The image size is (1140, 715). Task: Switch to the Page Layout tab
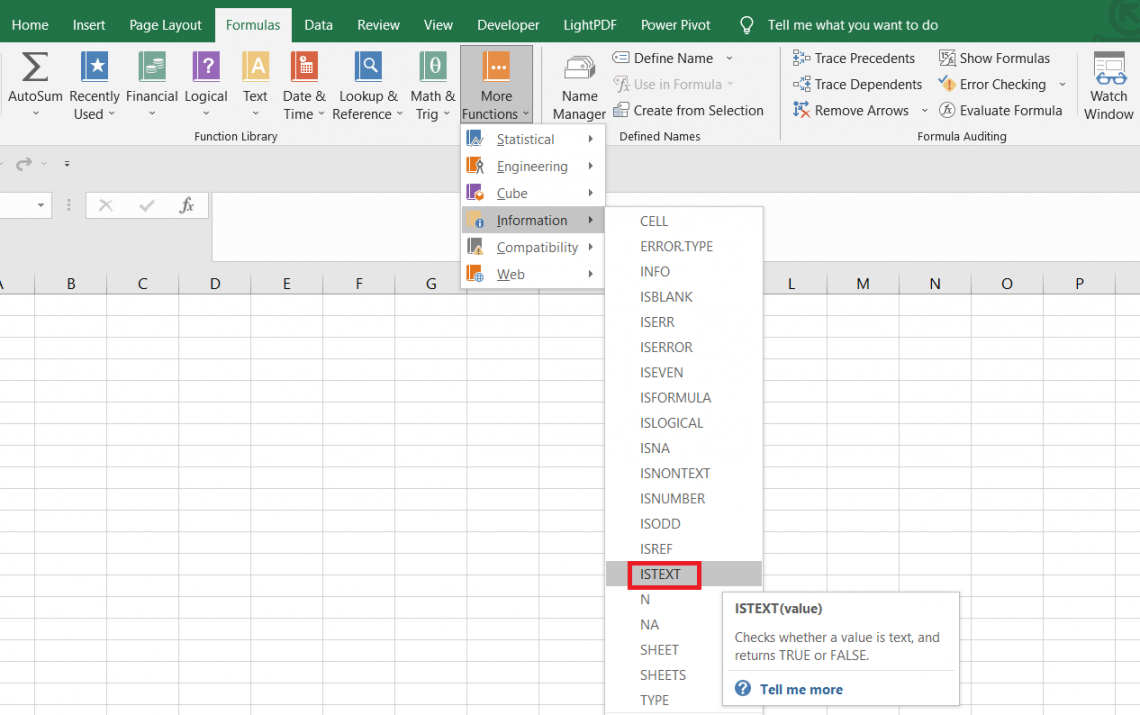[x=165, y=25]
